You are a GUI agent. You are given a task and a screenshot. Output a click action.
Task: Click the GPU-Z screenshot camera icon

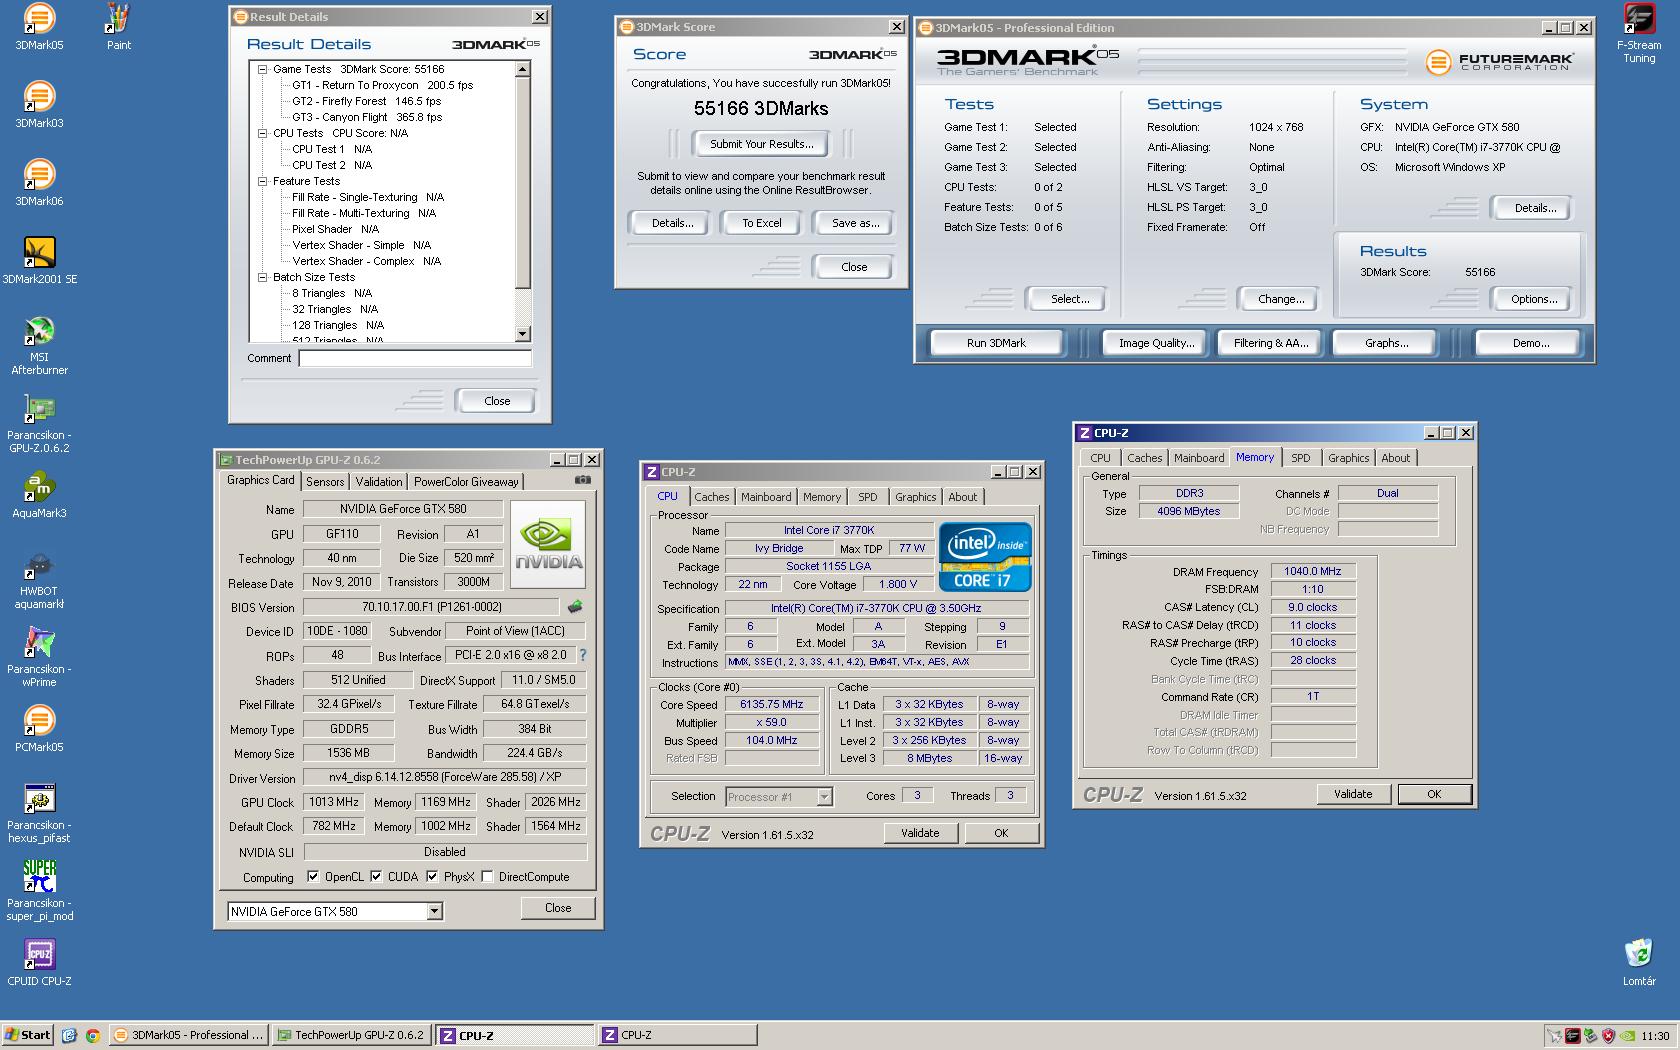(x=582, y=481)
